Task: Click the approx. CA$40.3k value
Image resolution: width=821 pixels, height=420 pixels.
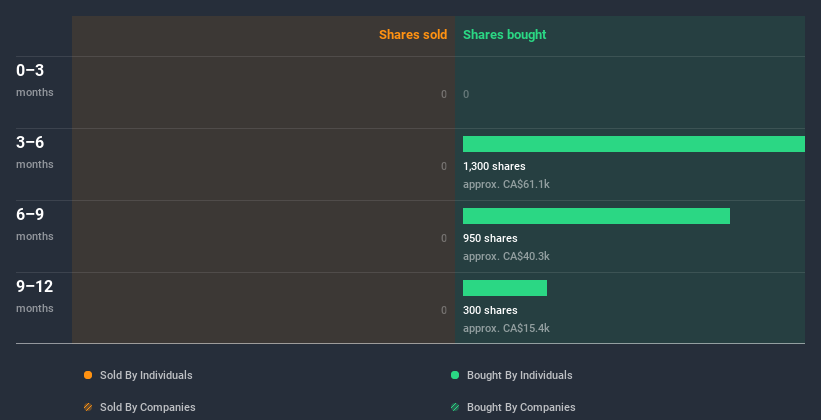Action: click(x=506, y=256)
